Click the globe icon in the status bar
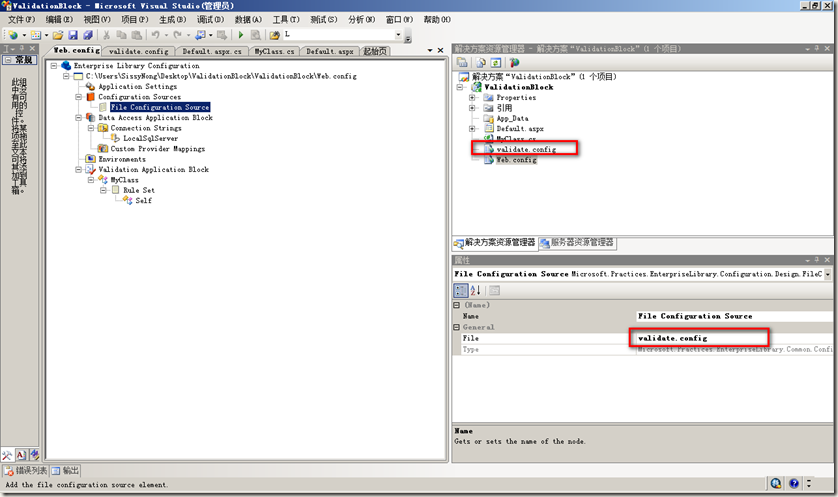This screenshot has width=838, height=497. pos(776,484)
